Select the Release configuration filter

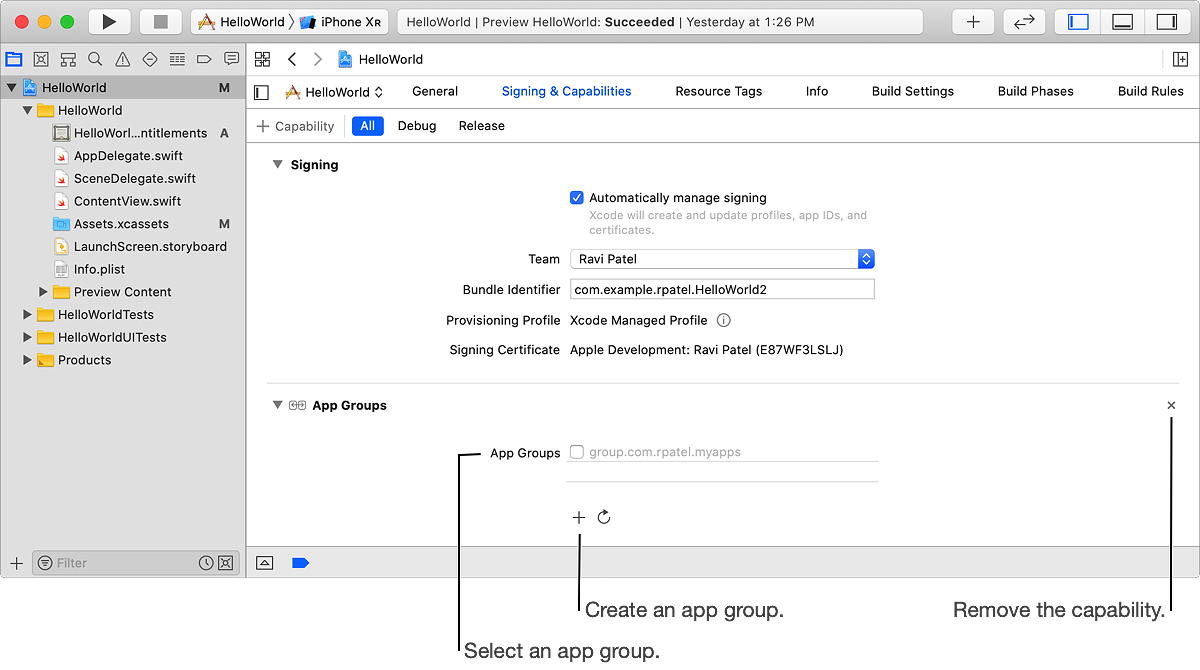pyautogui.click(x=481, y=126)
